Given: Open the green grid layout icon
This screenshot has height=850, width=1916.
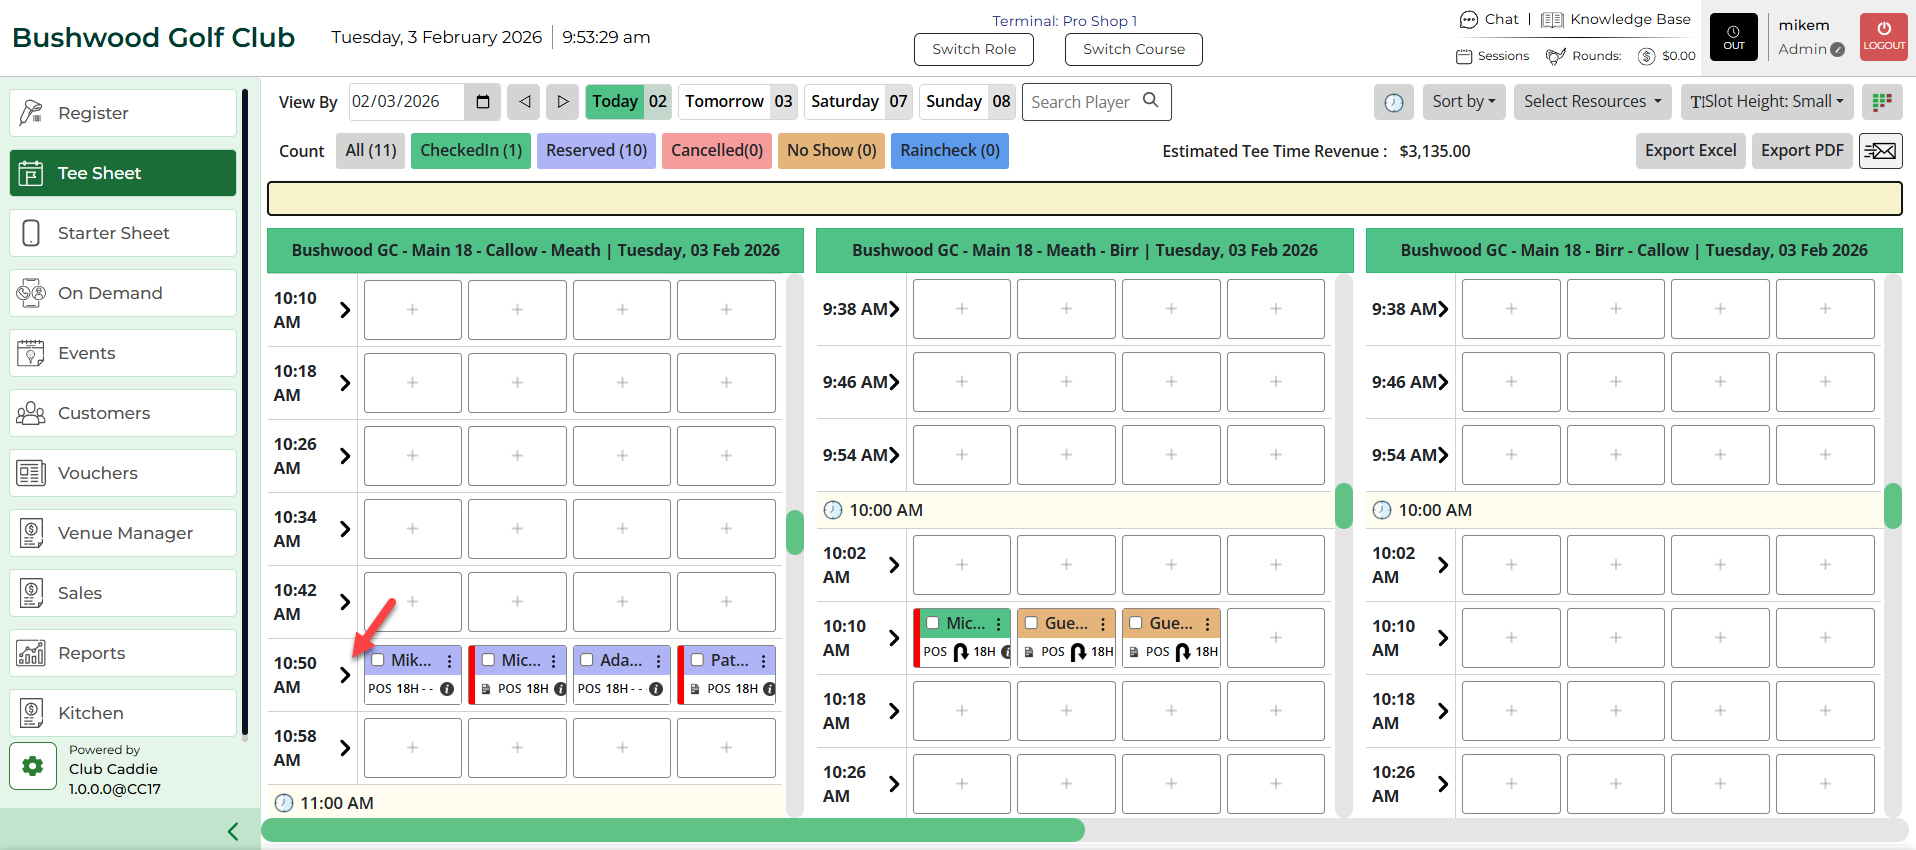Looking at the screenshot, I should 1882,102.
